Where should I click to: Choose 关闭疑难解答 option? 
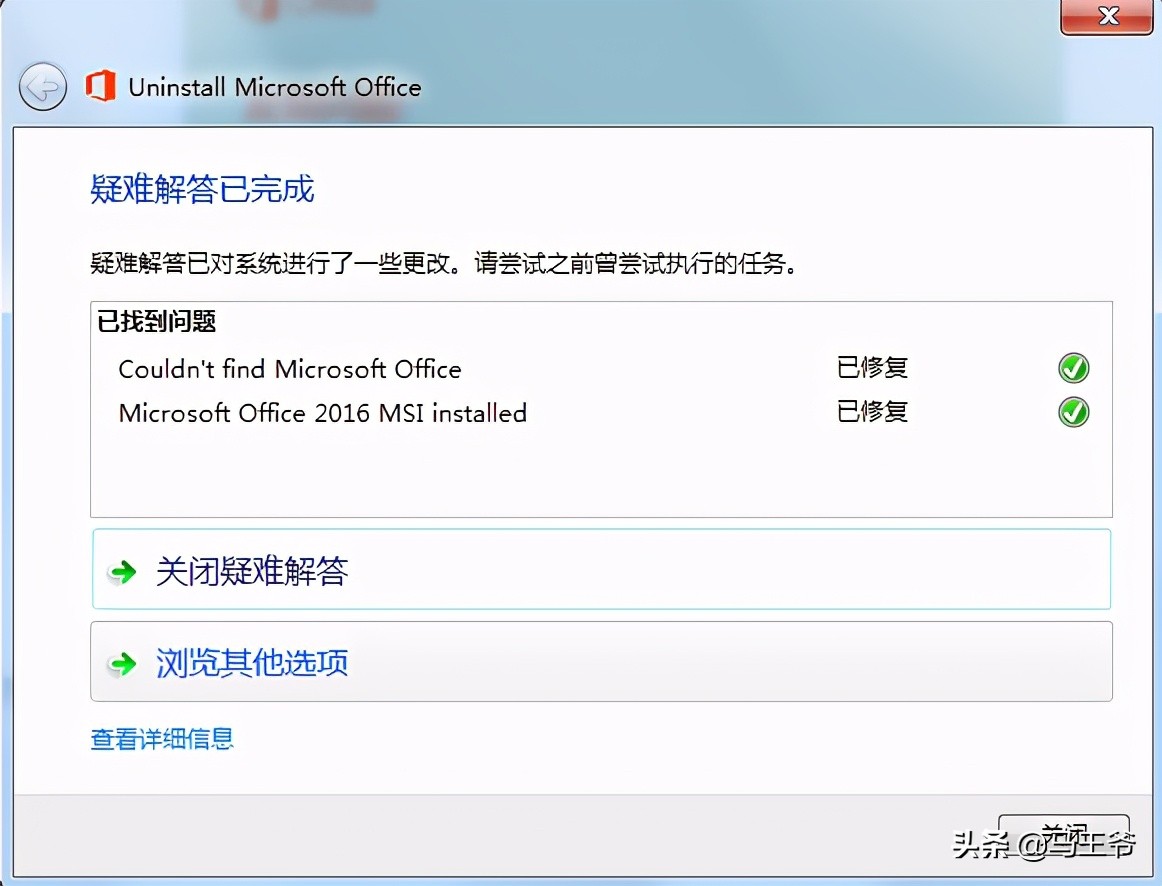601,569
